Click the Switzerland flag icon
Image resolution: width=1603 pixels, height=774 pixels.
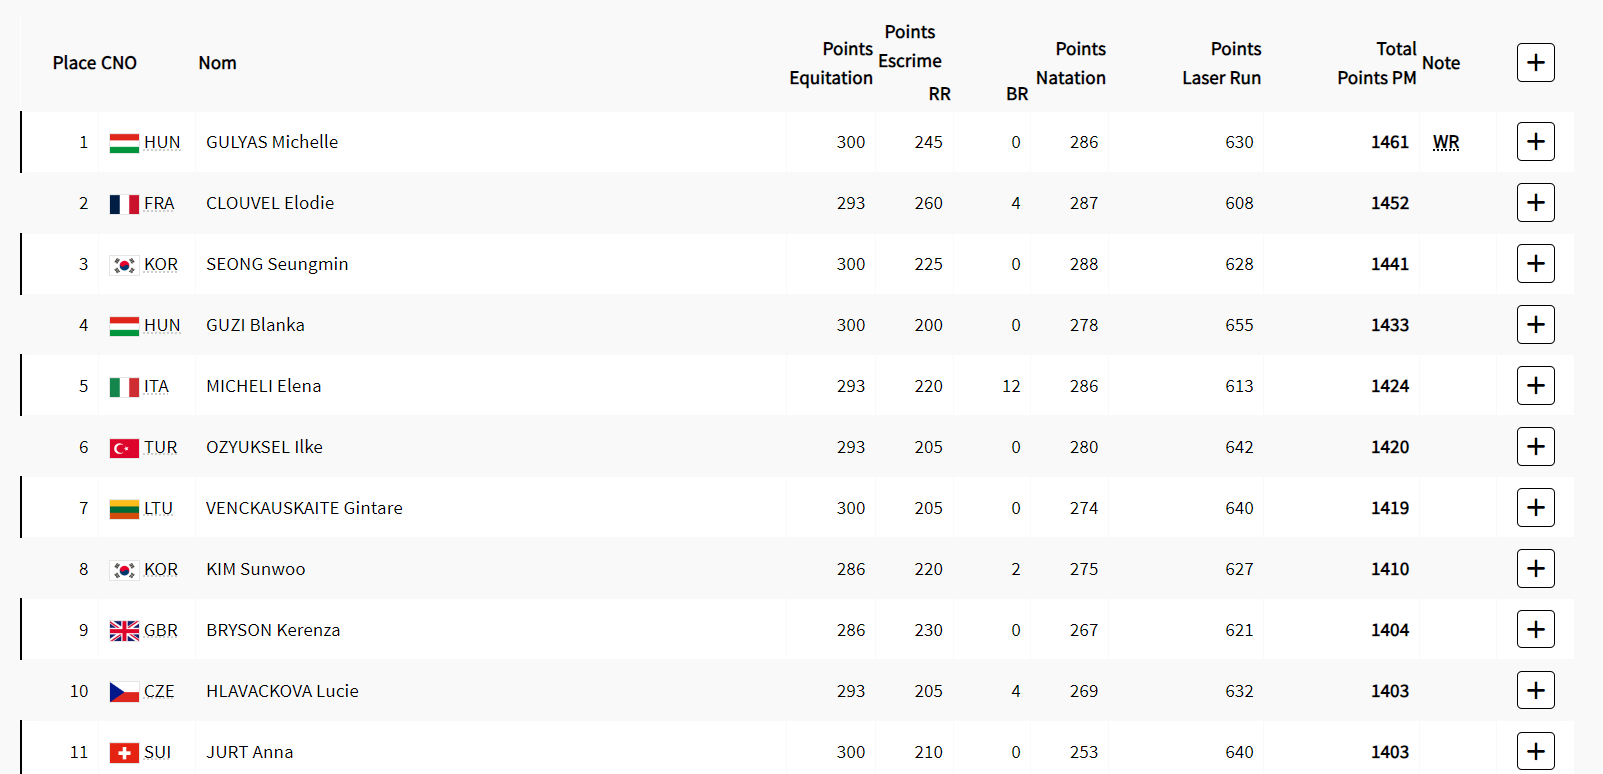click(x=124, y=753)
